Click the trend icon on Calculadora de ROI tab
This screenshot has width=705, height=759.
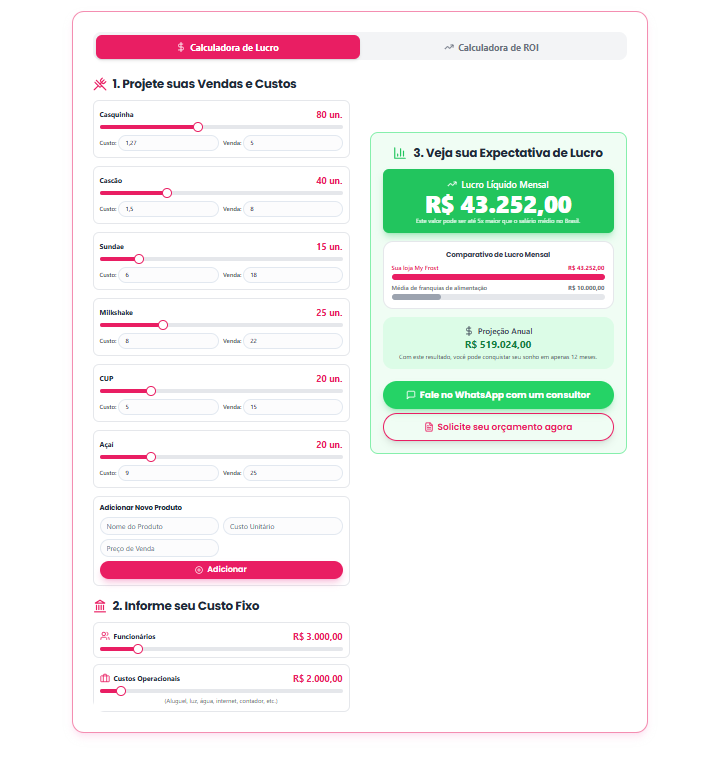pos(449,47)
